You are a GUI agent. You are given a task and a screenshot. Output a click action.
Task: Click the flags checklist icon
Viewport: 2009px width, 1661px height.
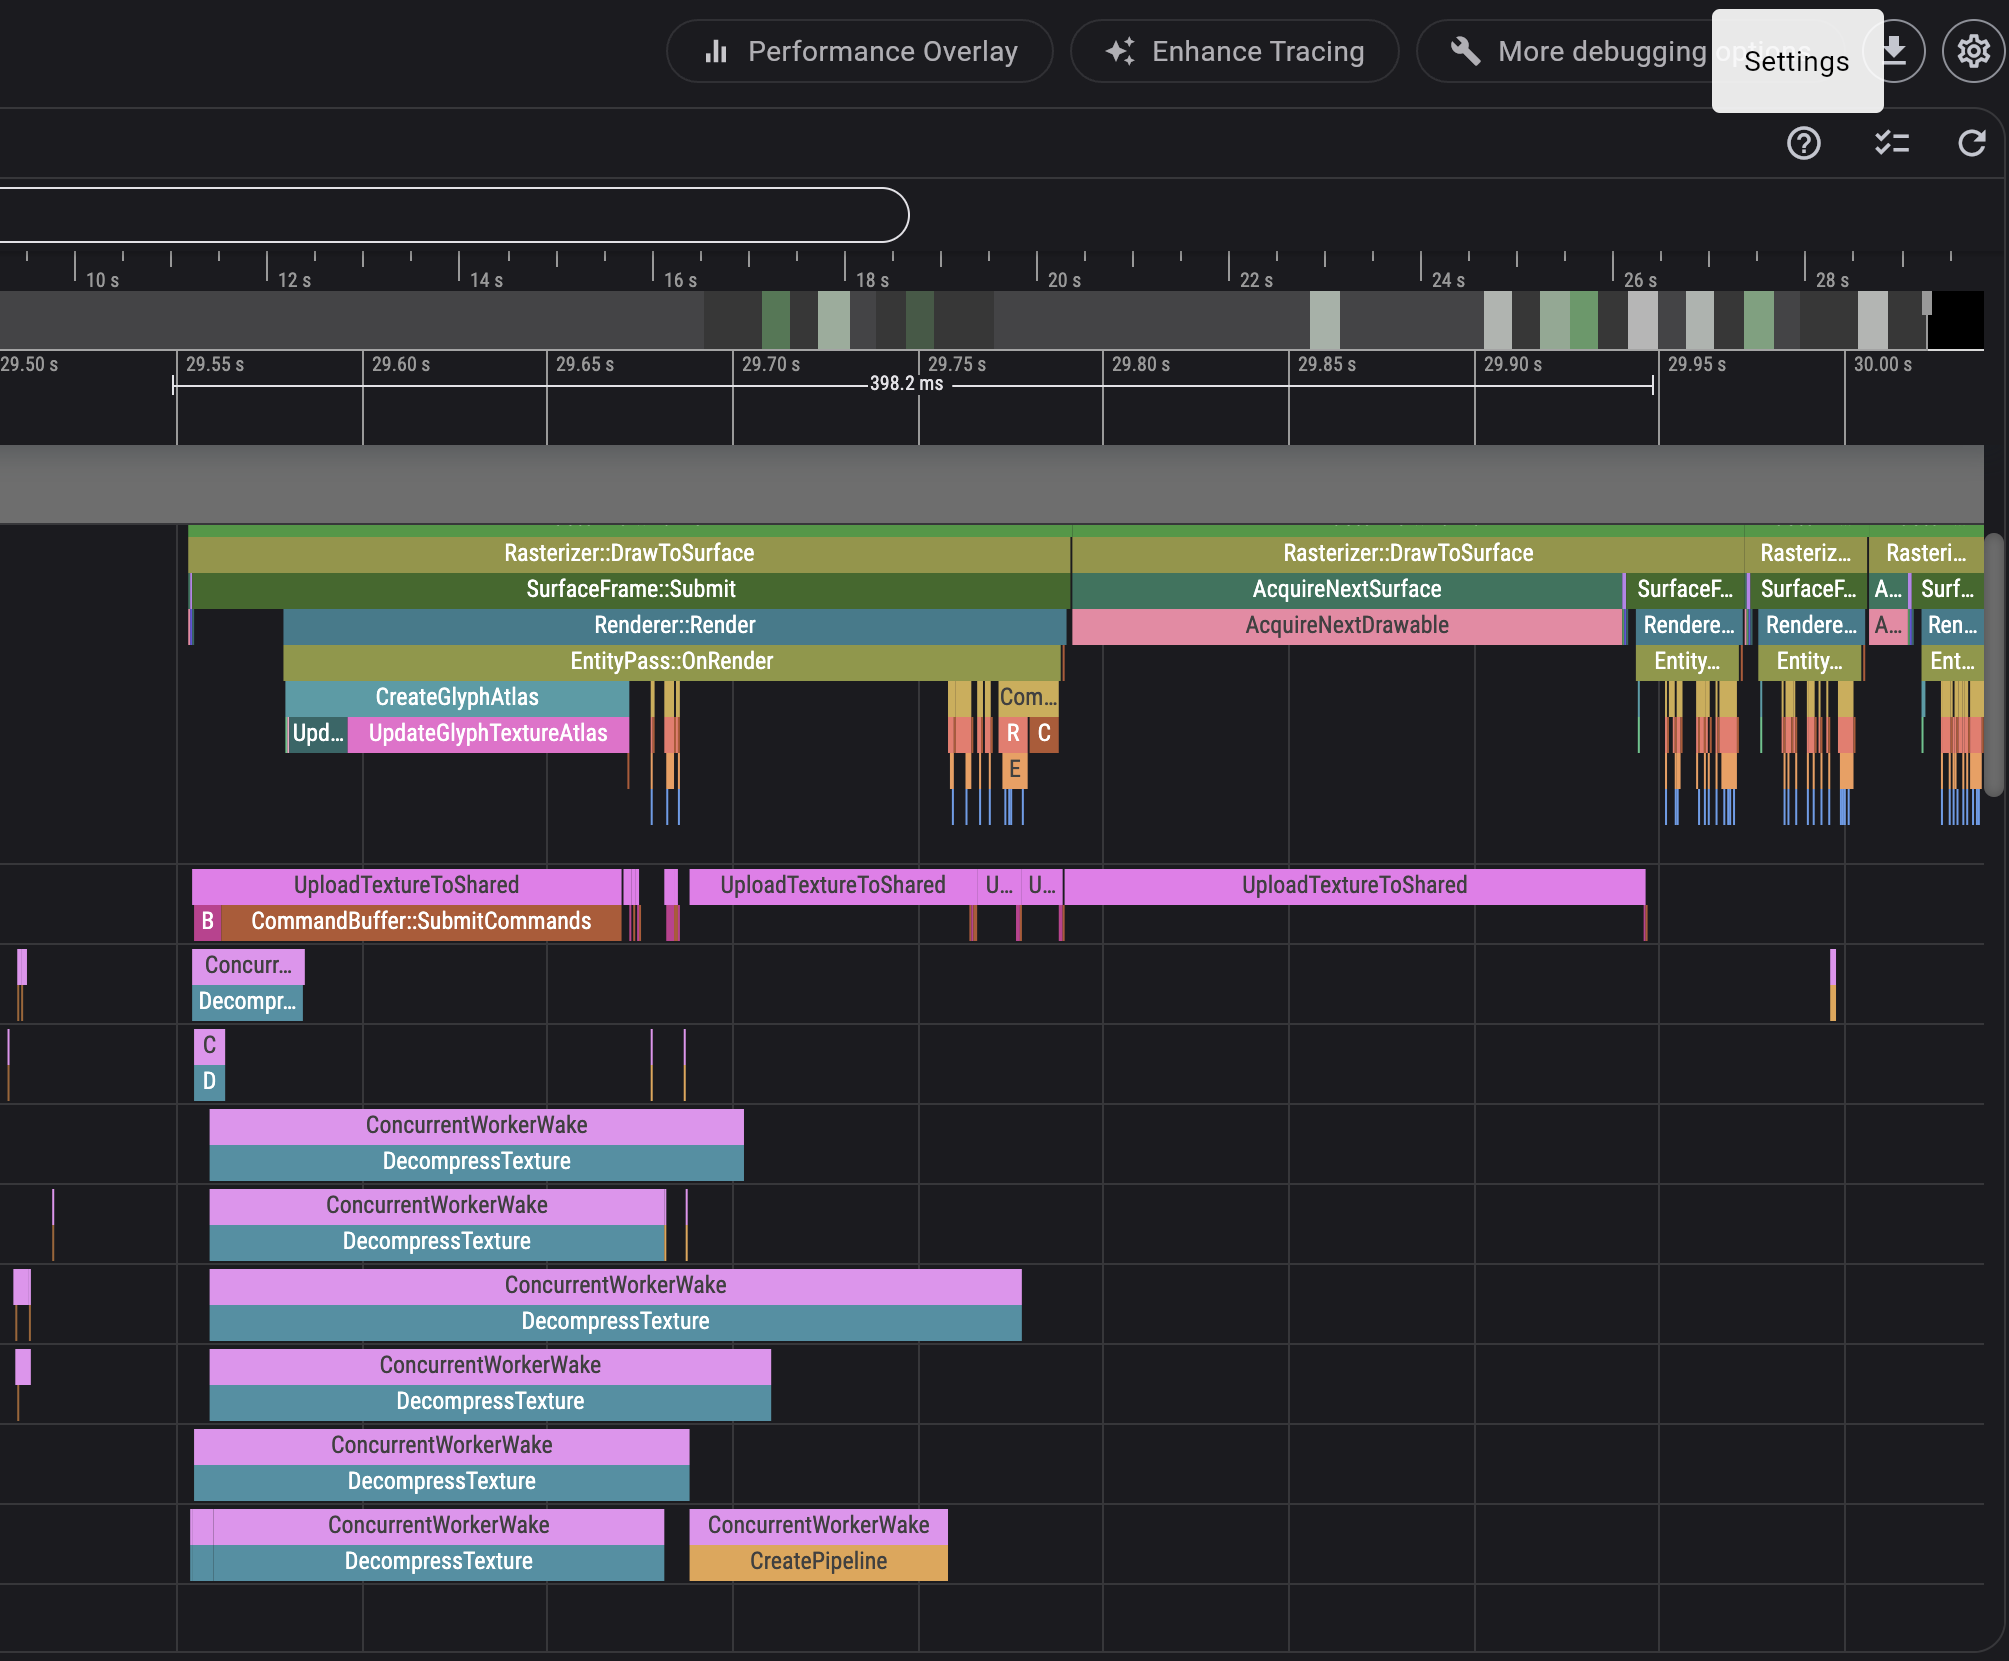click(x=1891, y=143)
